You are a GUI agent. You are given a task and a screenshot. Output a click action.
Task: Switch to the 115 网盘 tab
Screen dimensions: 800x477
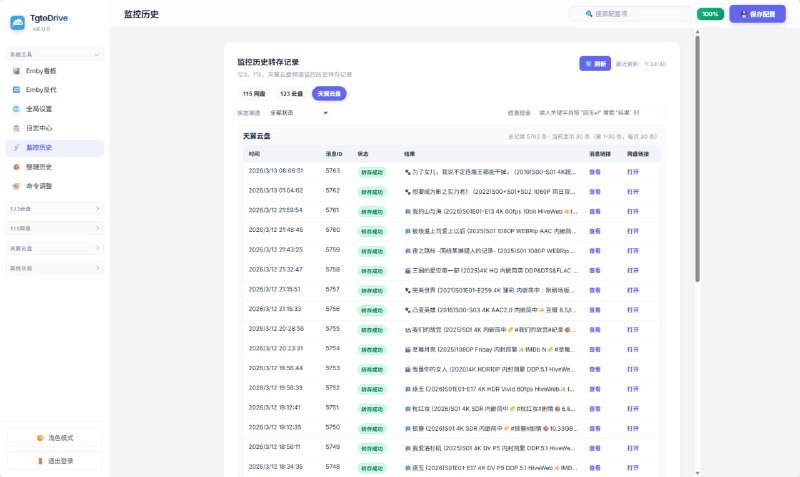(x=254, y=94)
